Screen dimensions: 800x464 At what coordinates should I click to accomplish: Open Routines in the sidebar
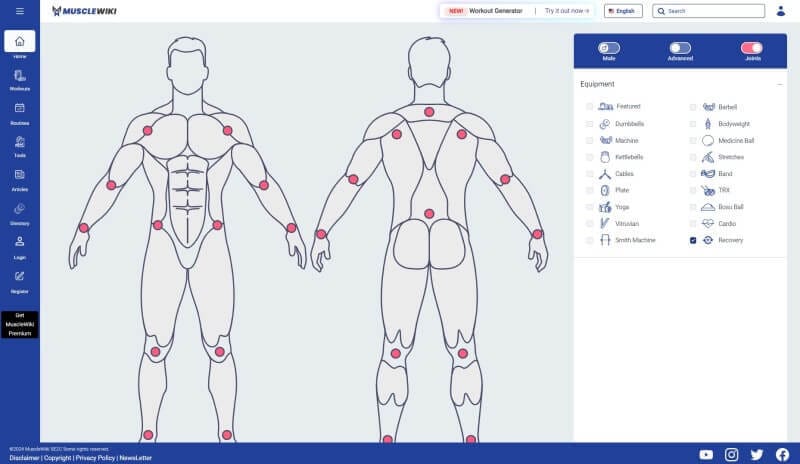pyautogui.click(x=19, y=113)
